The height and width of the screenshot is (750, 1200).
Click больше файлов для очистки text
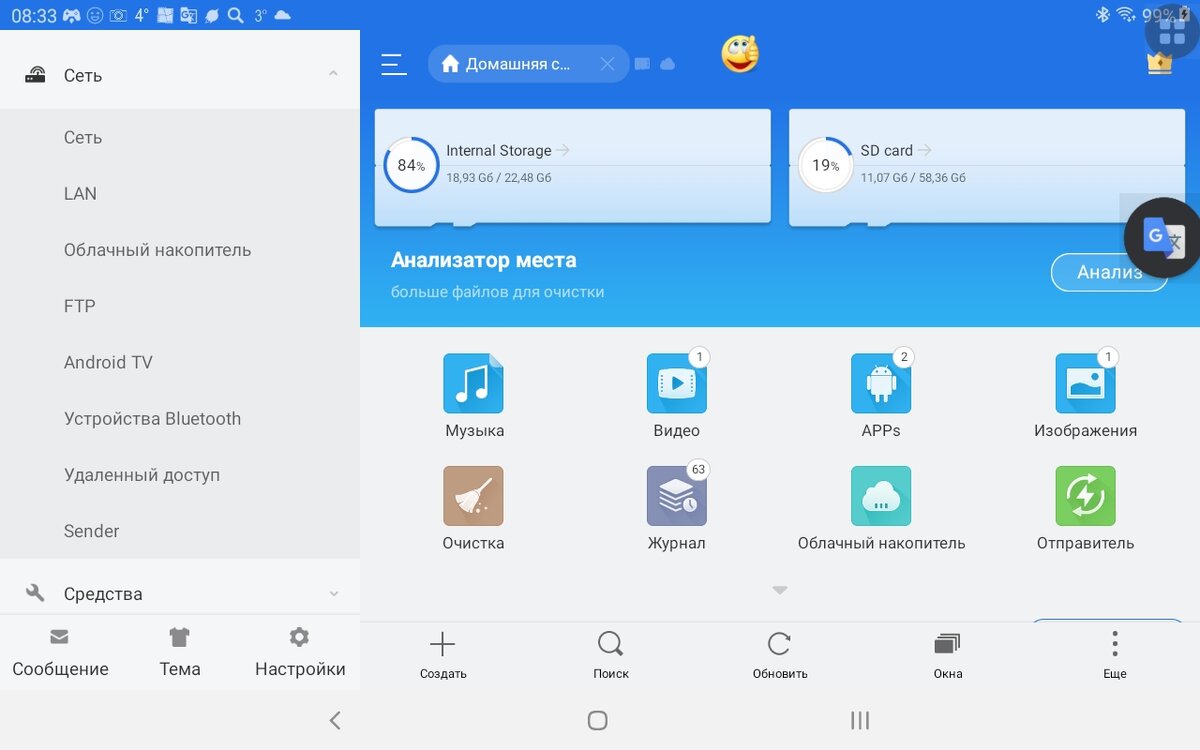[497, 292]
